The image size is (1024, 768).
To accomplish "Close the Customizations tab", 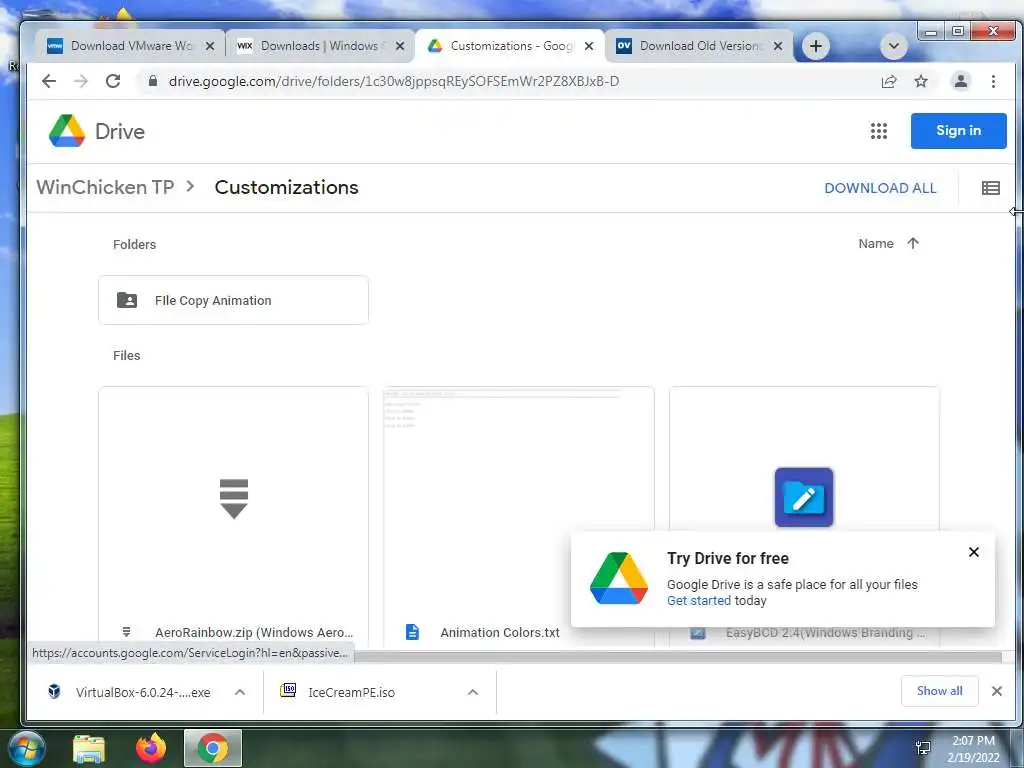I will pos(588,46).
